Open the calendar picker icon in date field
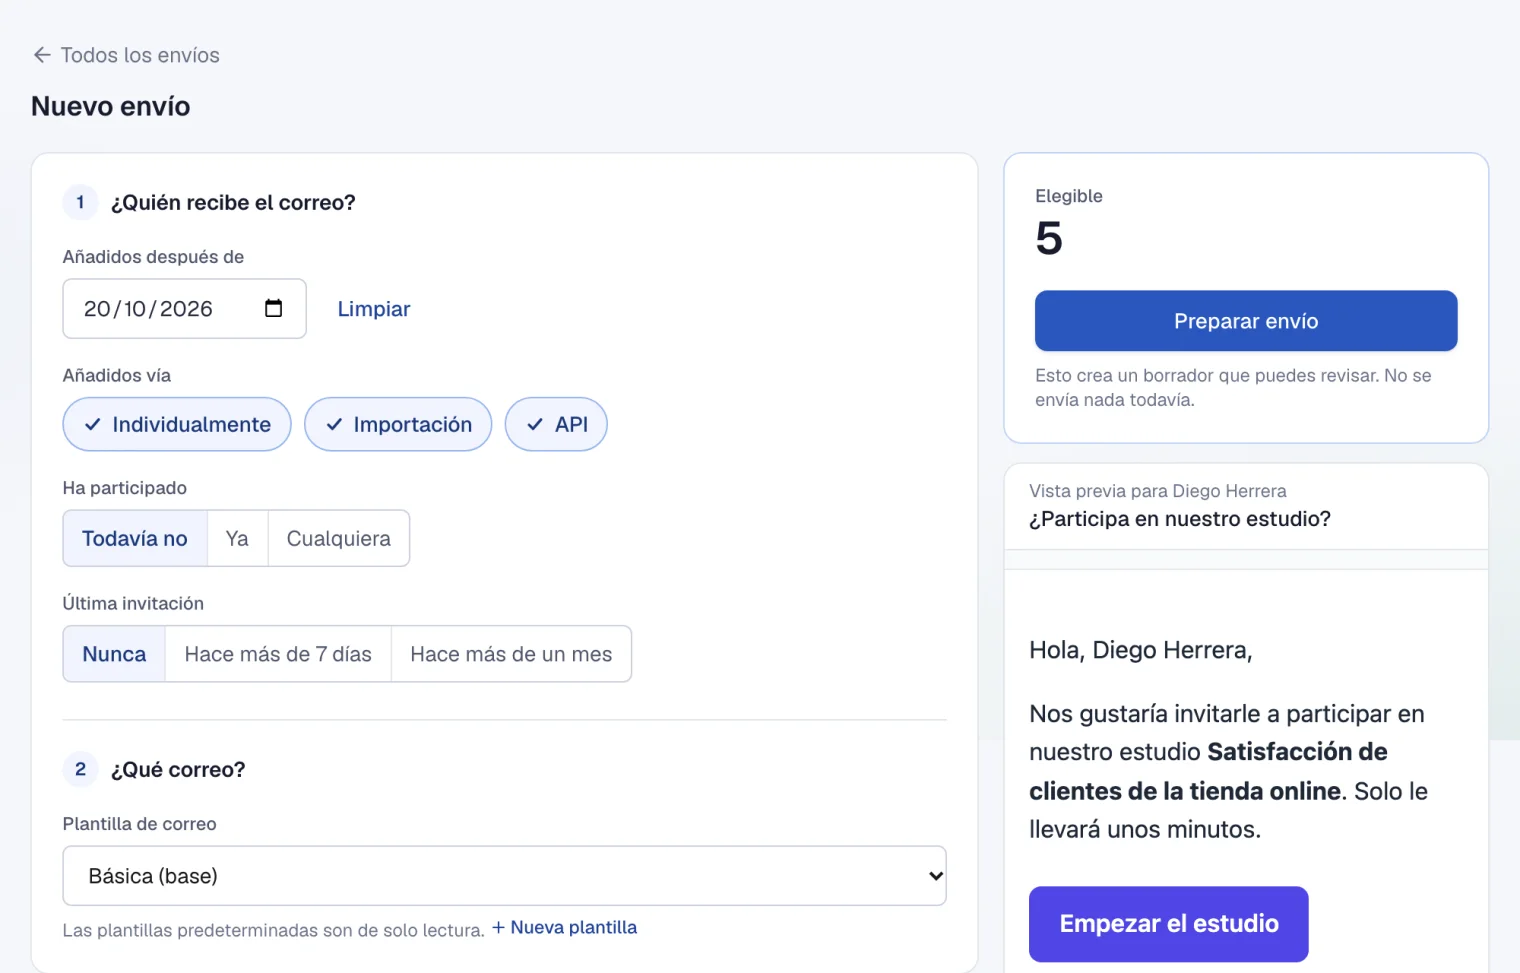1520x973 pixels. (x=273, y=308)
